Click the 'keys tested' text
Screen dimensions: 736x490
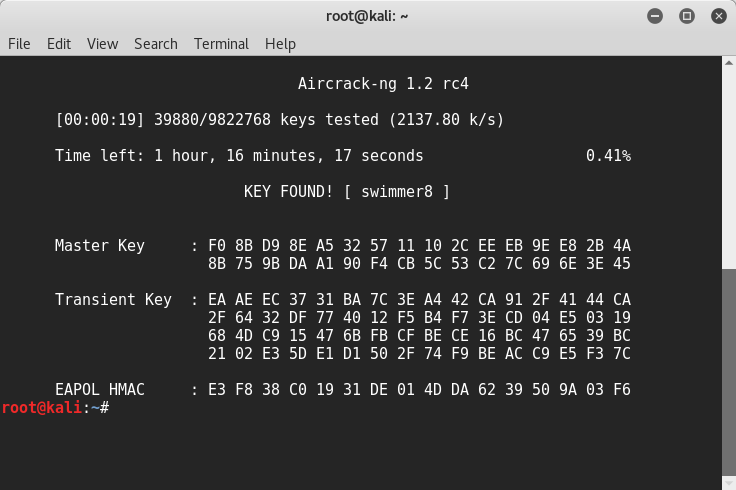(x=330, y=120)
